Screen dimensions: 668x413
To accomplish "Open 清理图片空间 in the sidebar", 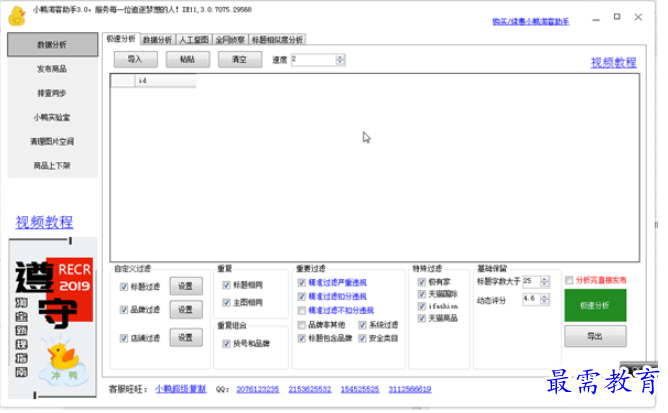I will 52,142.
